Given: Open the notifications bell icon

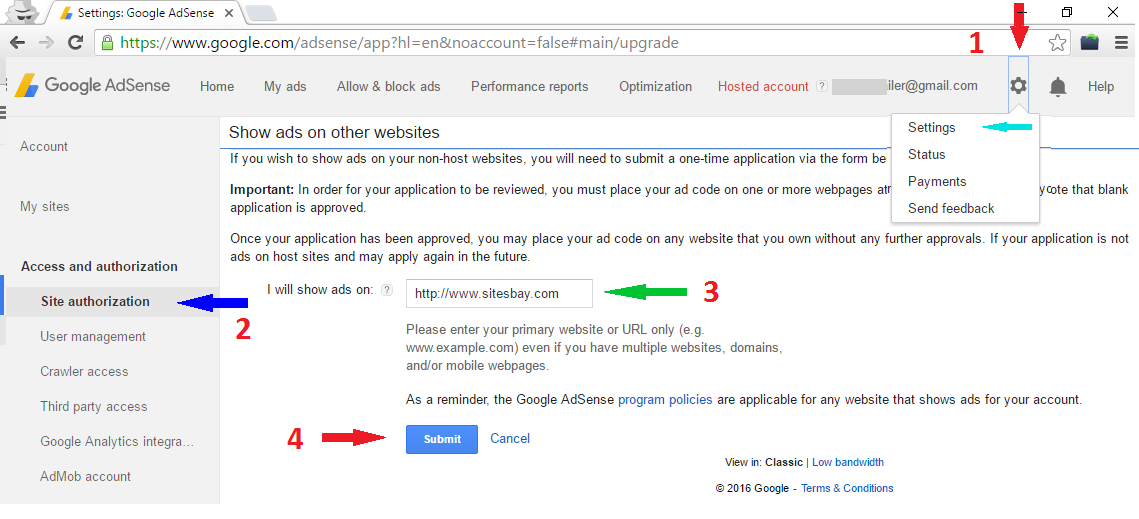Looking at the screenshot, I should (1058, 87).
